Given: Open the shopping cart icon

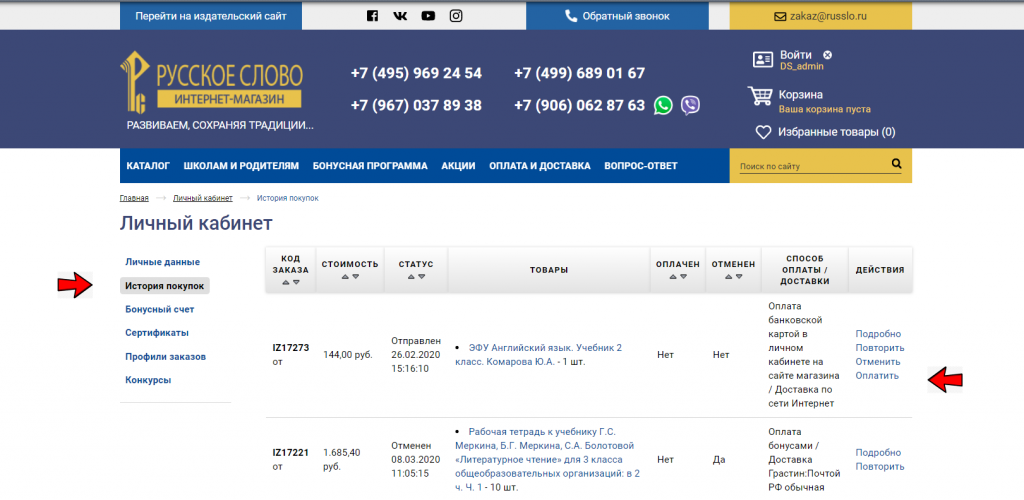Looking at the screenshot, I should pos(761,96).
